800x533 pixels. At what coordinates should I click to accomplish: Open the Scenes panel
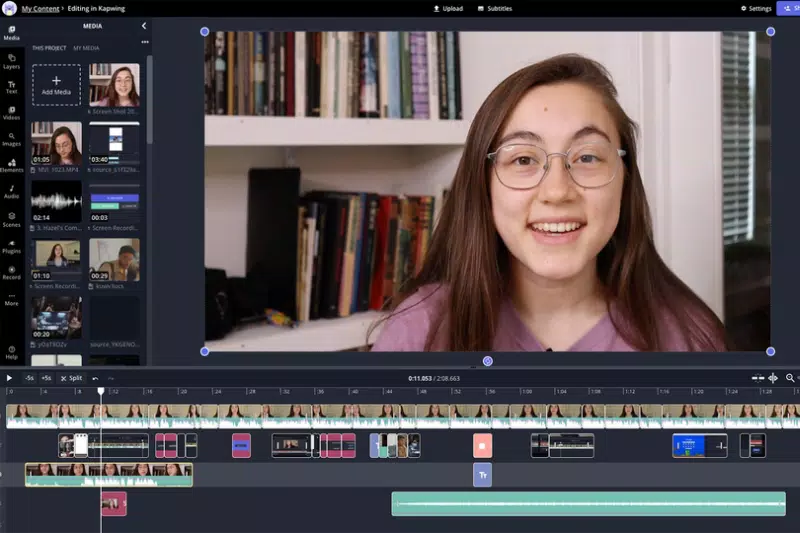tap(11, 219)
